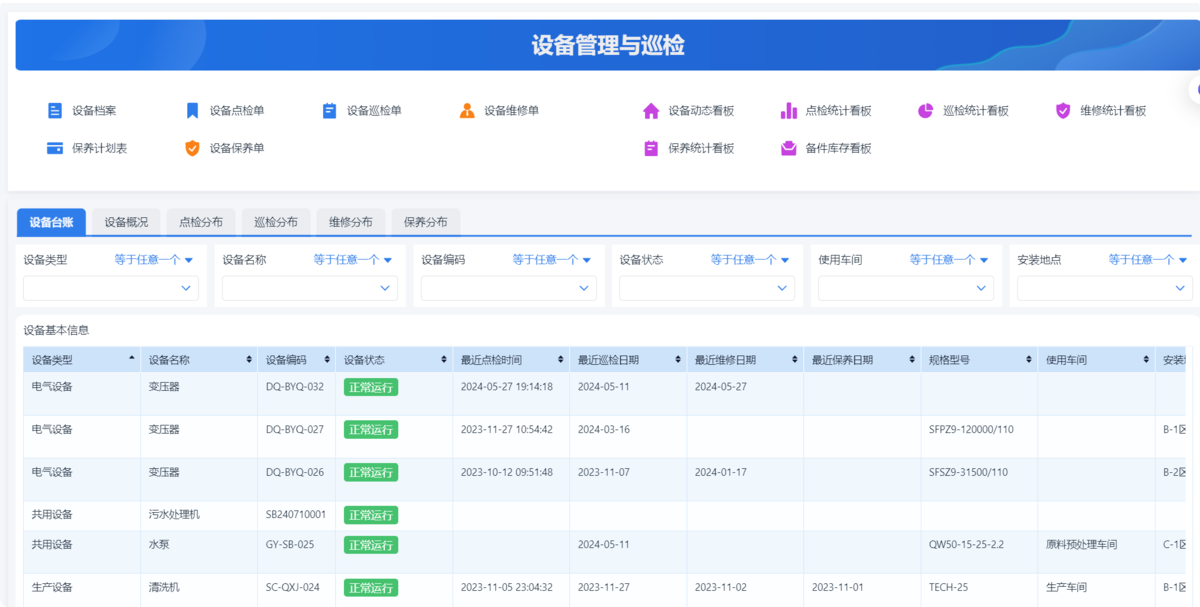Switch to the 维修分布 tab
Image resolution: width=1200 pixels, height=607 pixels.
tap(351, 222)
